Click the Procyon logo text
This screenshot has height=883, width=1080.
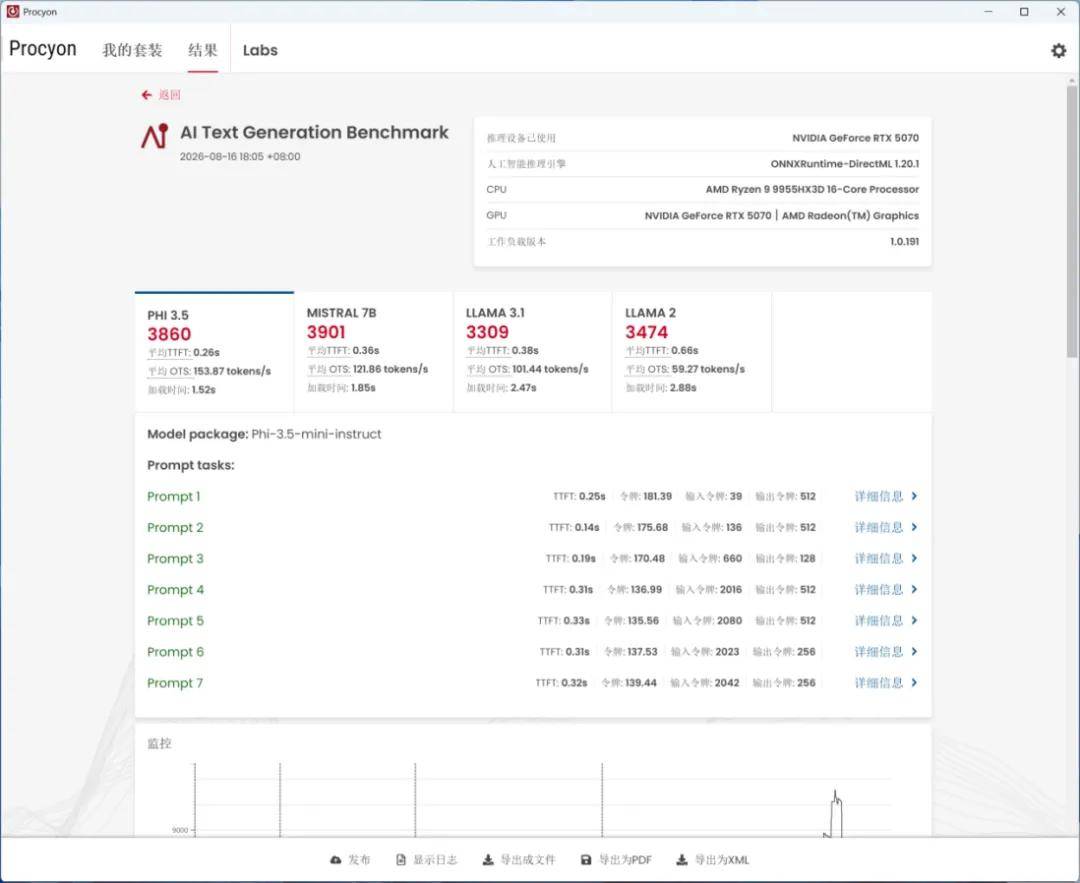pos(42,49)
